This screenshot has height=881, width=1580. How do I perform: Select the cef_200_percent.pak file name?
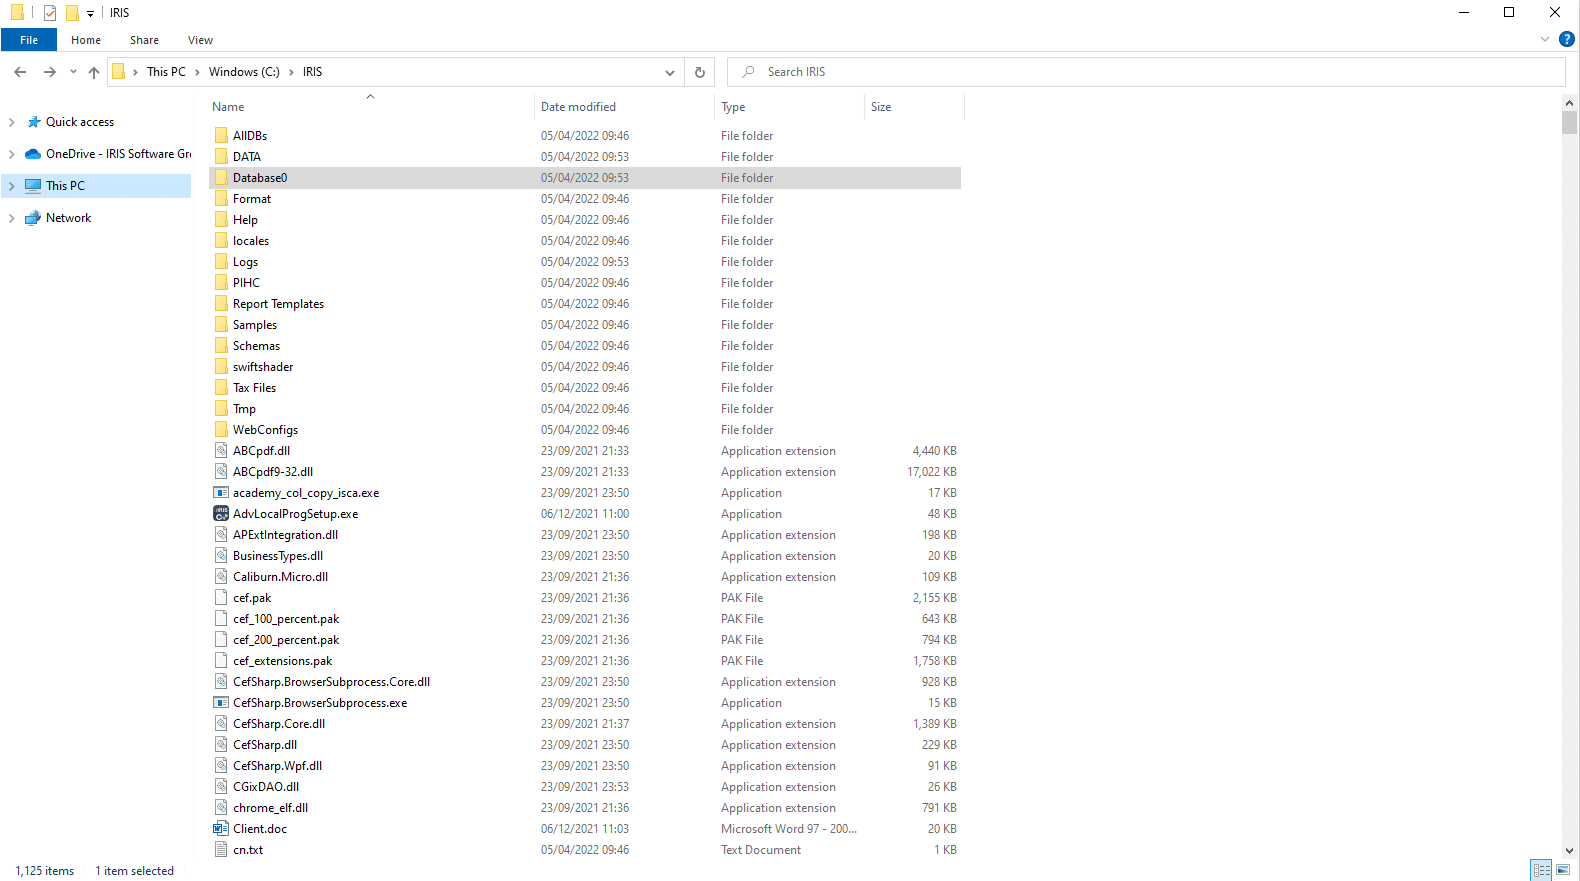(286, 639)
